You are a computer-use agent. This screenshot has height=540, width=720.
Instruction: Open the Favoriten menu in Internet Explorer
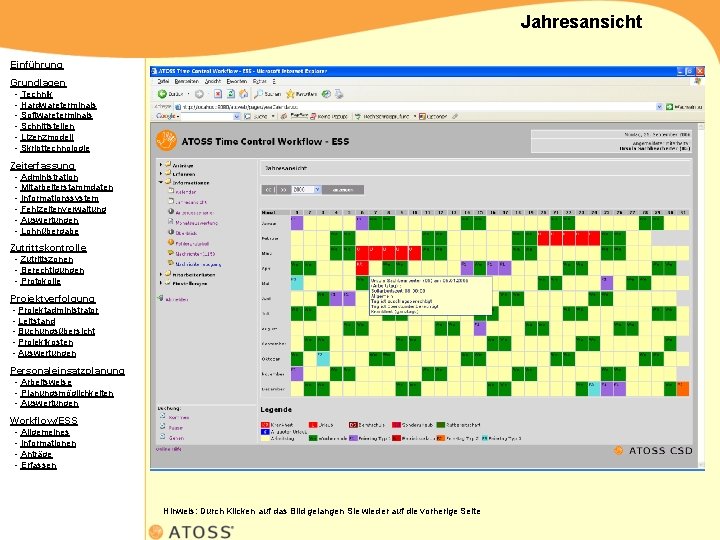237,82
